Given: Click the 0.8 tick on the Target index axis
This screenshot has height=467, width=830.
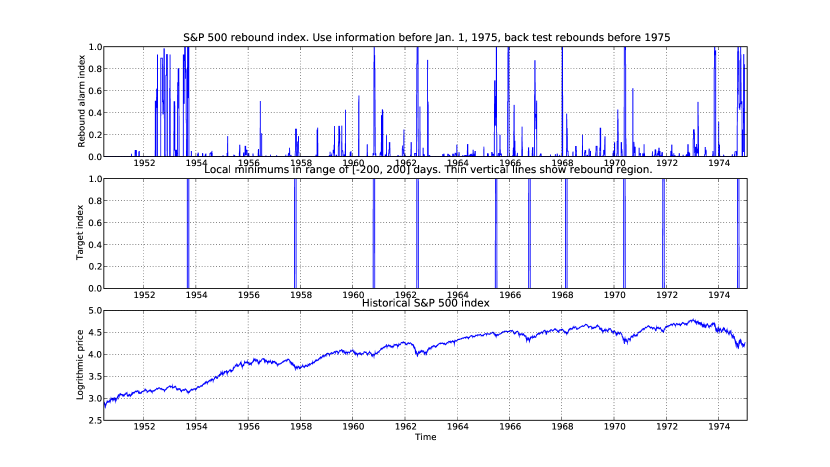Looking at the screenshot, I should click(x=95, y=201).
